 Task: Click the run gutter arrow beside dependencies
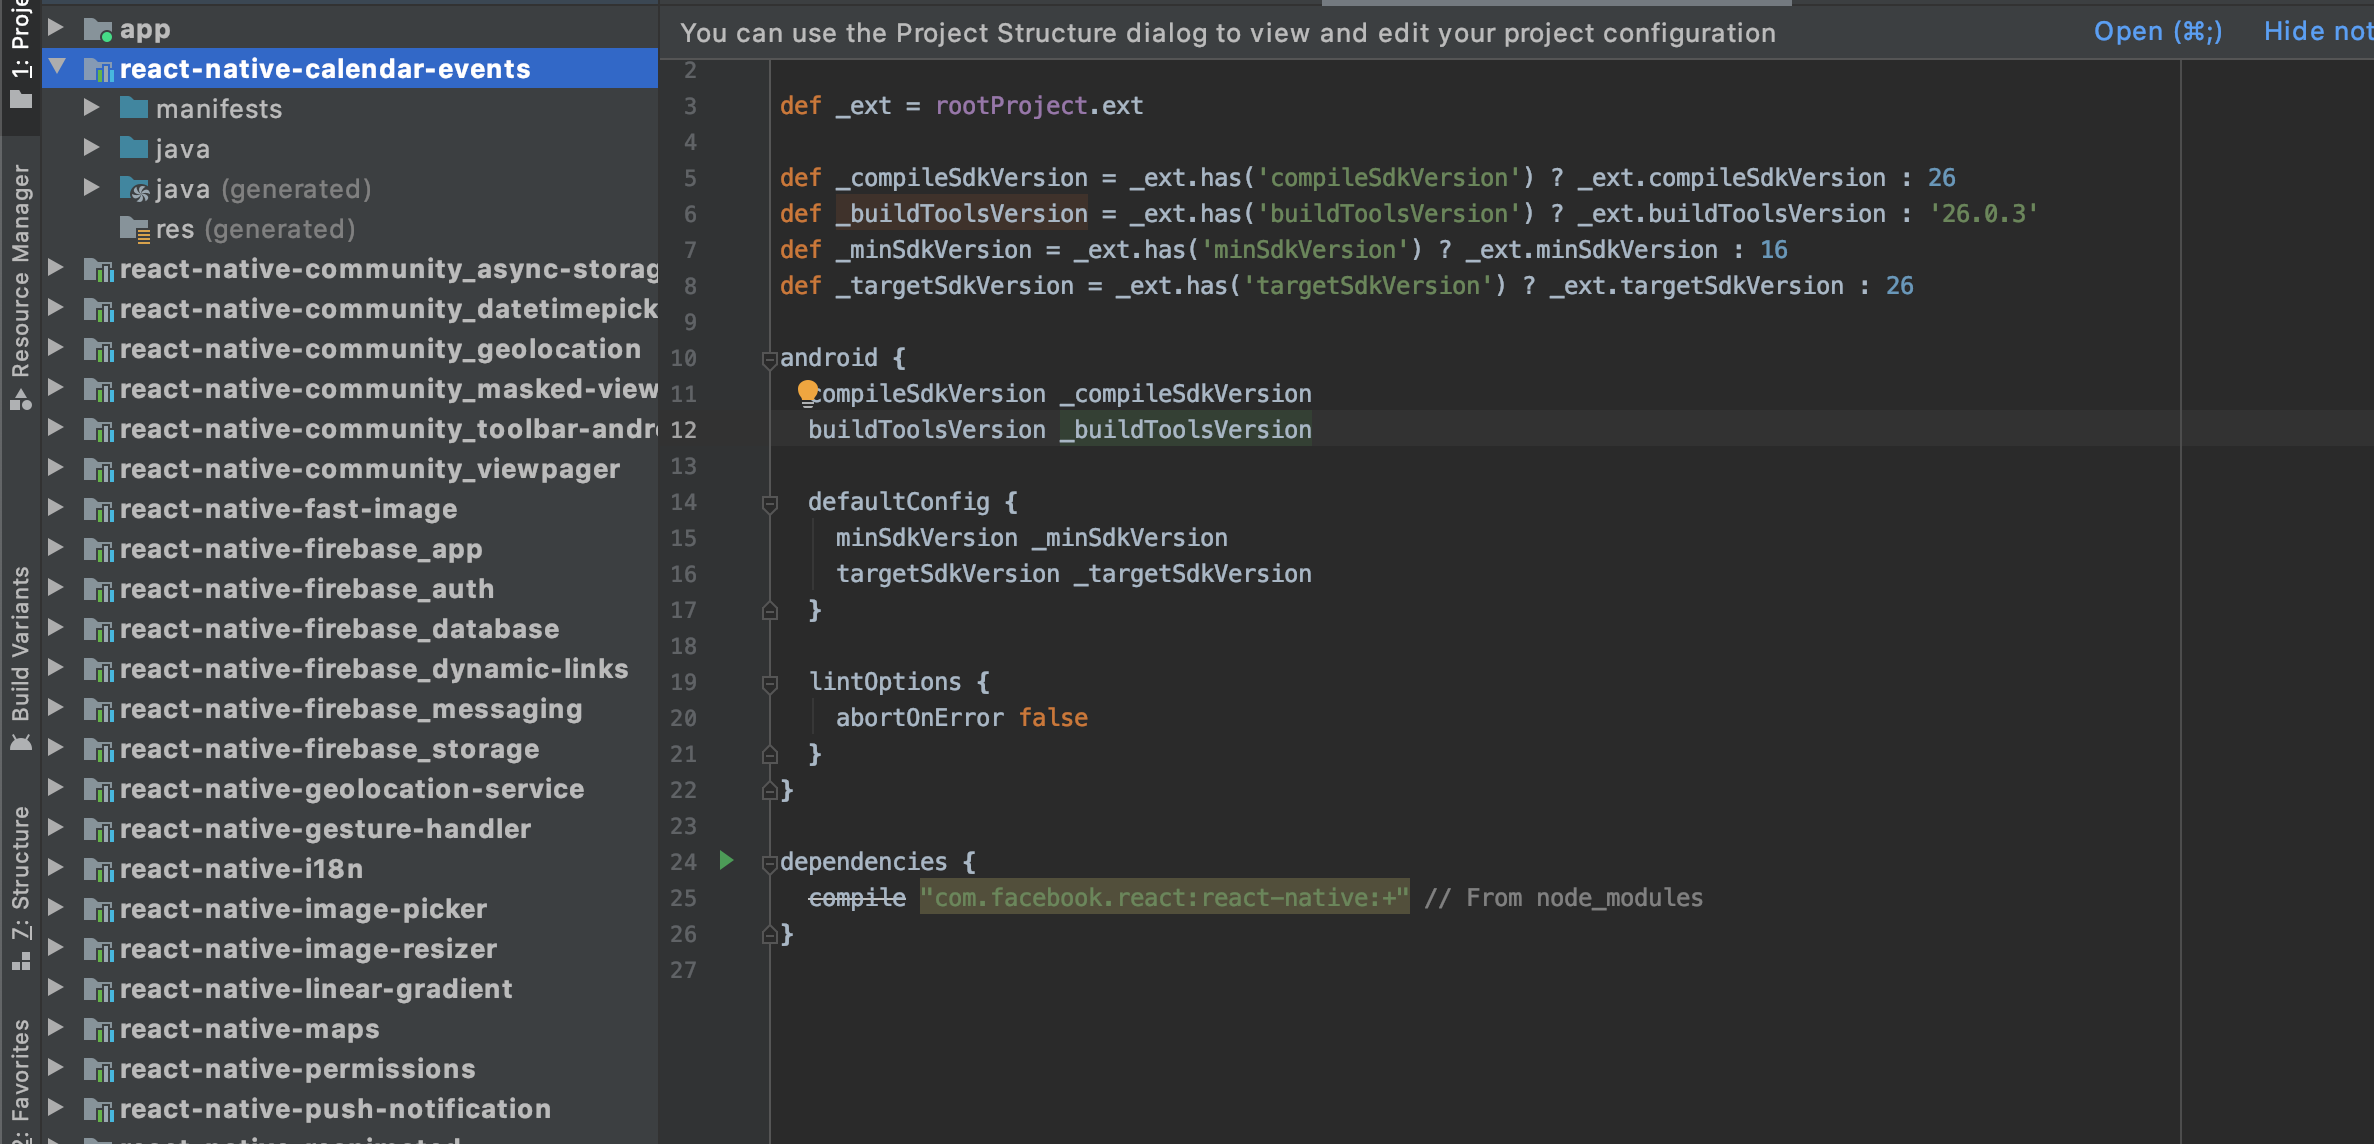click(727, 860)
